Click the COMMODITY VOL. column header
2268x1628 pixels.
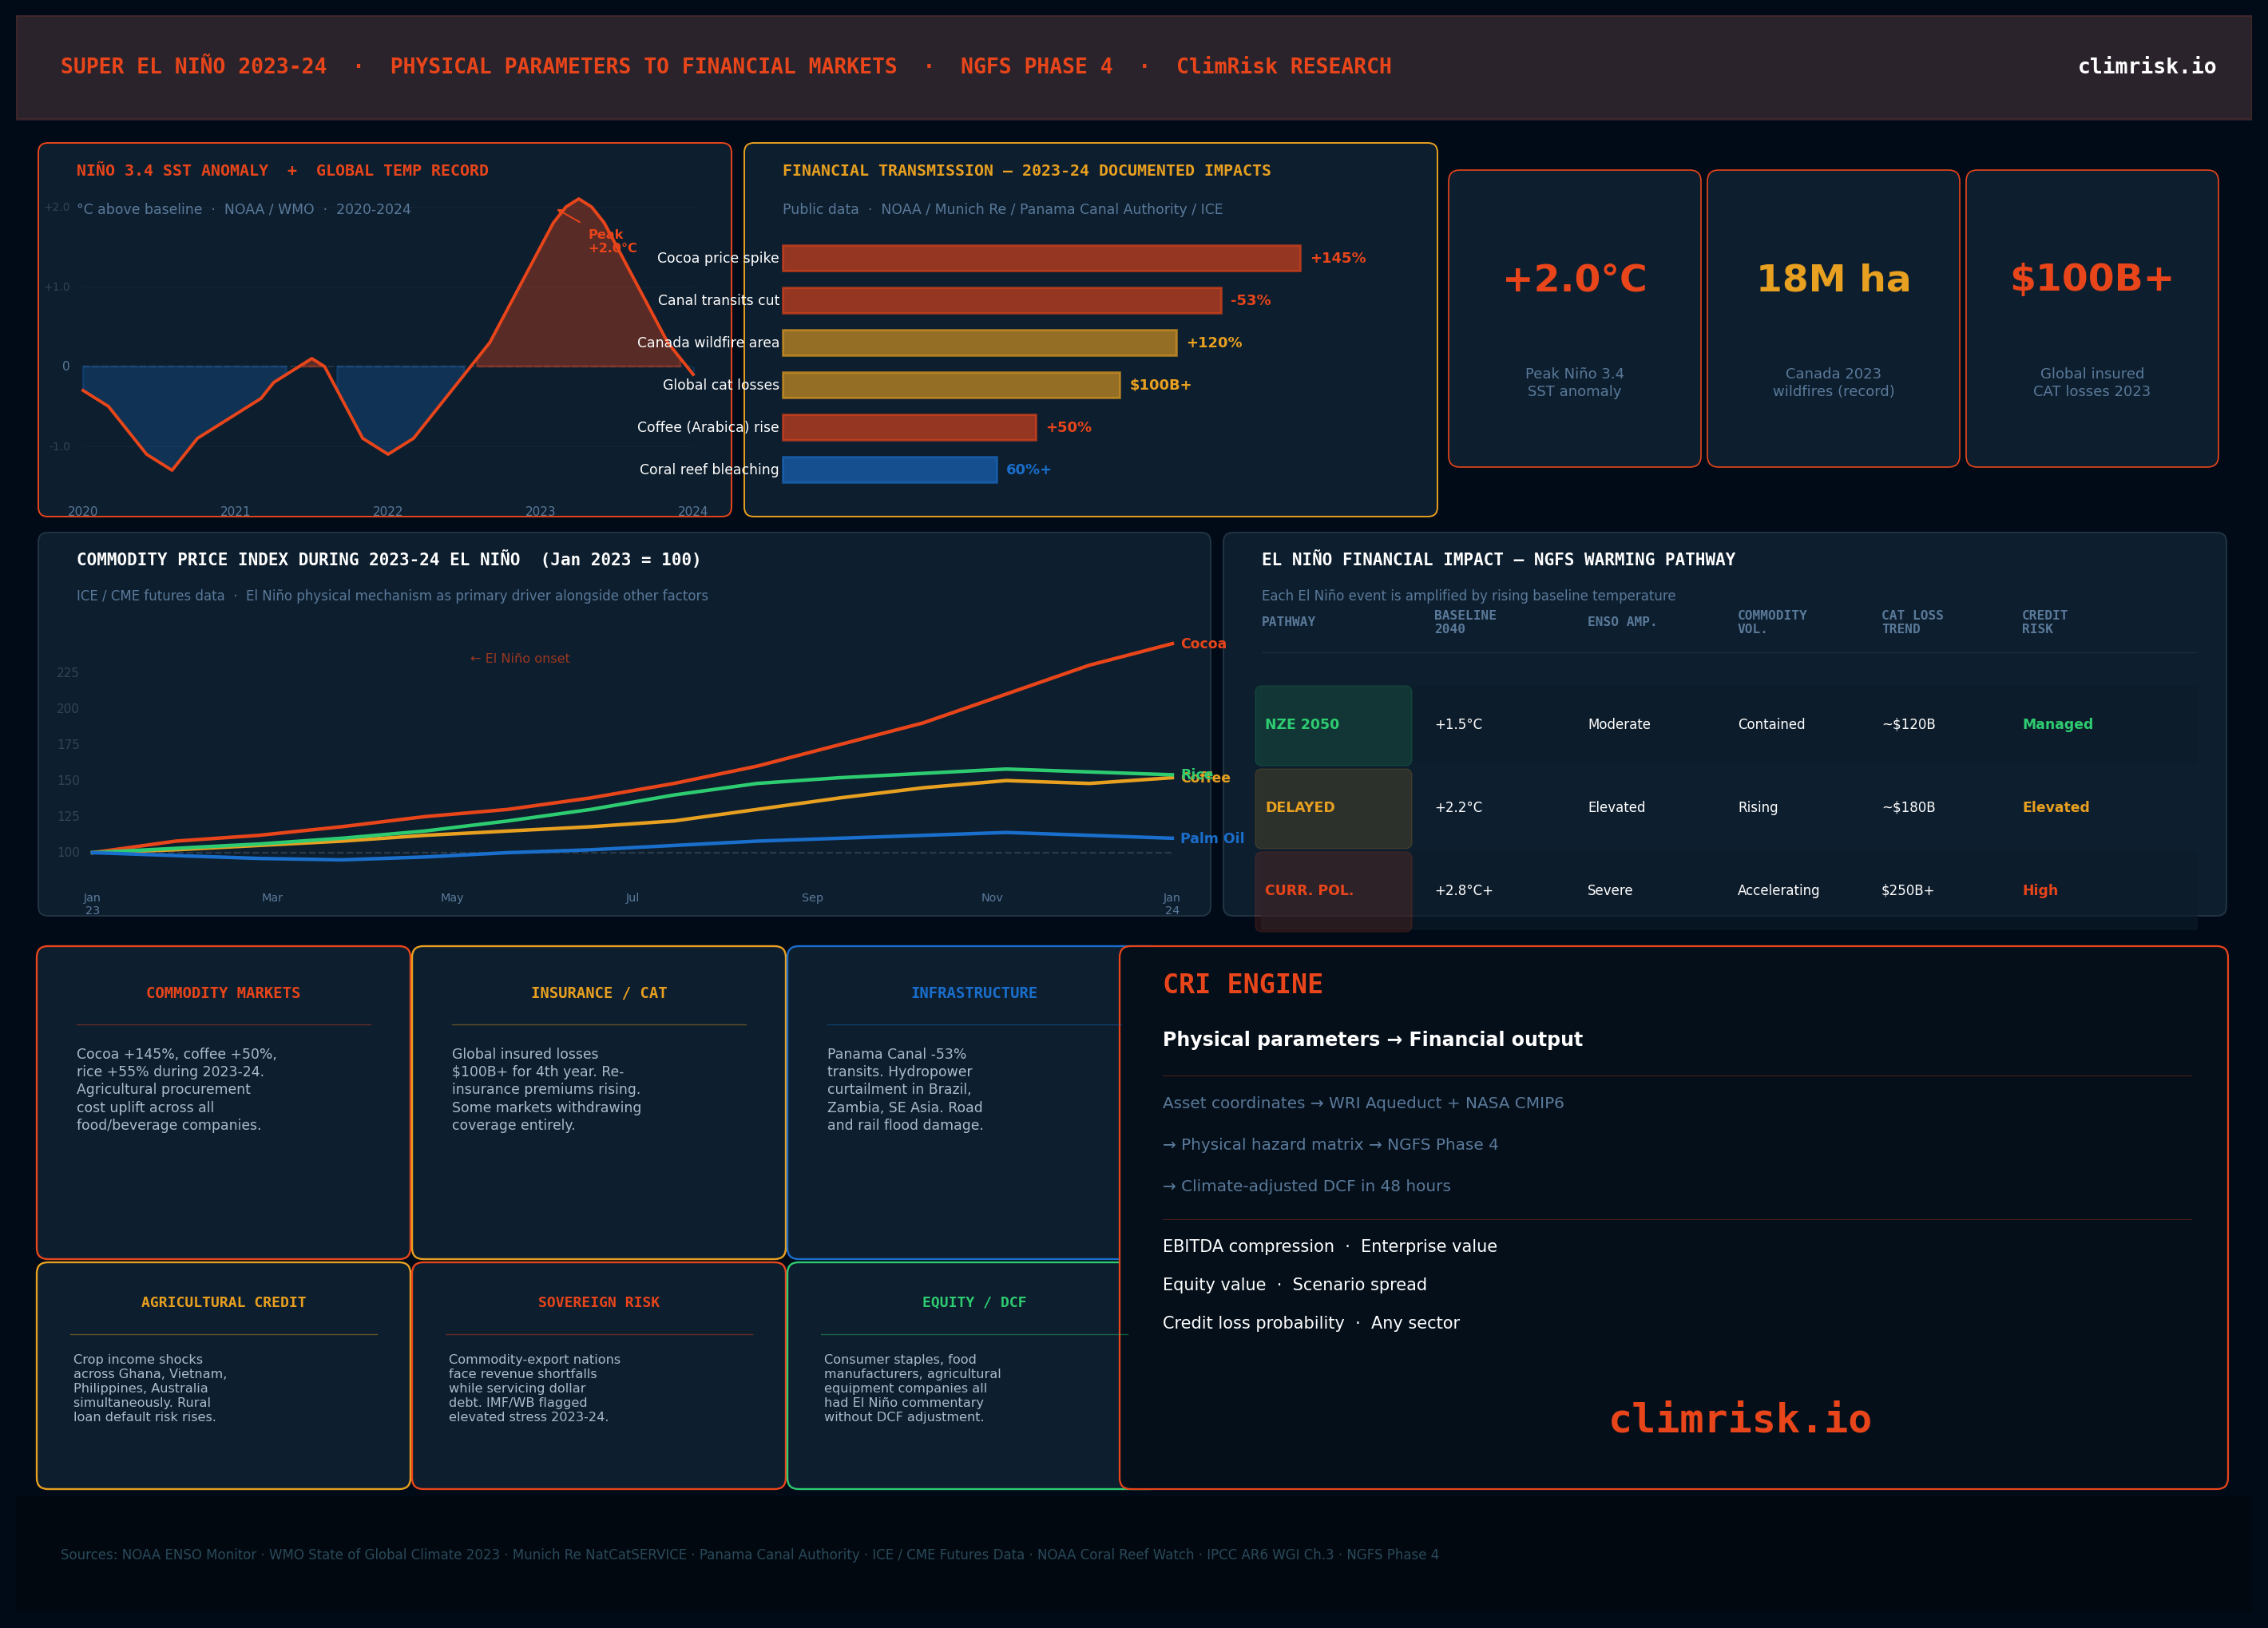(x=1771, y=622)
